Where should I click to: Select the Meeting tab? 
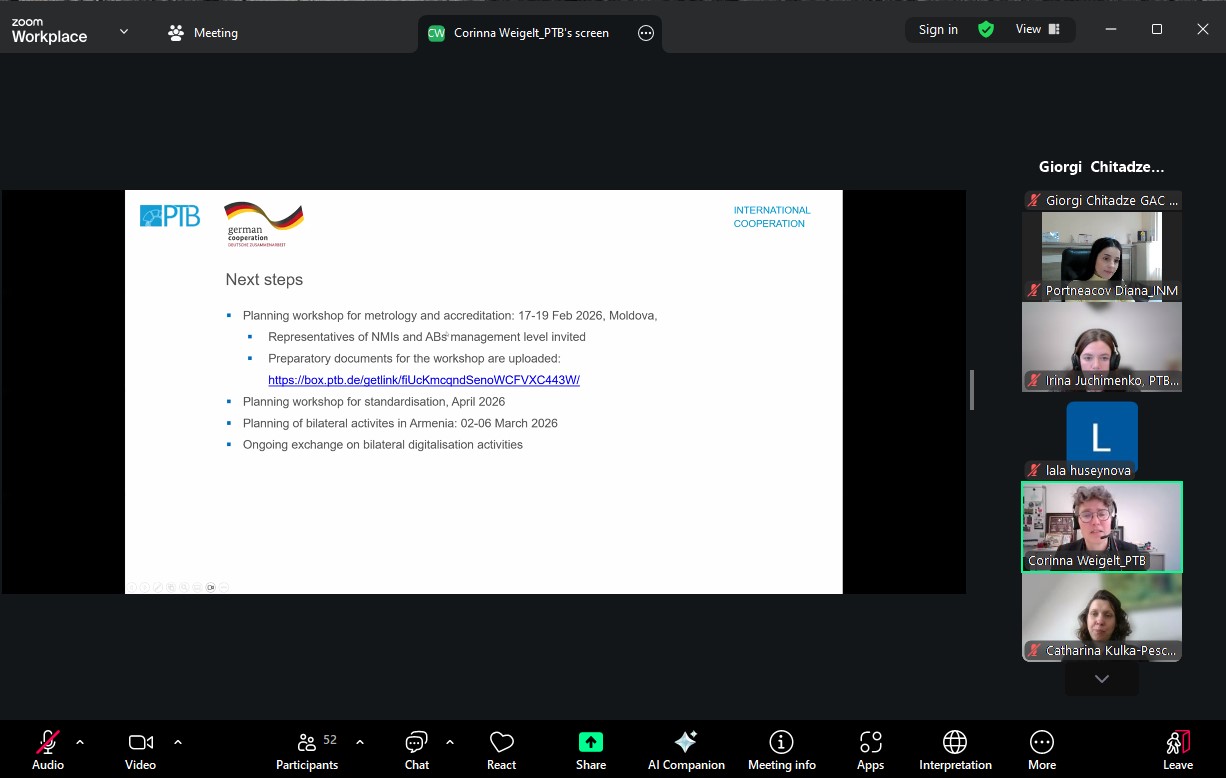(204, 33)
